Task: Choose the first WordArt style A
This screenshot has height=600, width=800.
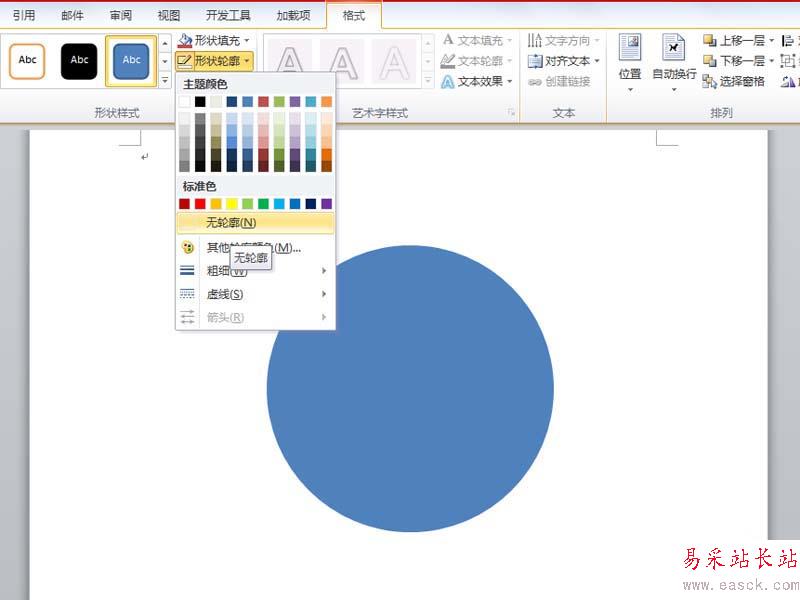Action: [x=290, y=62]
